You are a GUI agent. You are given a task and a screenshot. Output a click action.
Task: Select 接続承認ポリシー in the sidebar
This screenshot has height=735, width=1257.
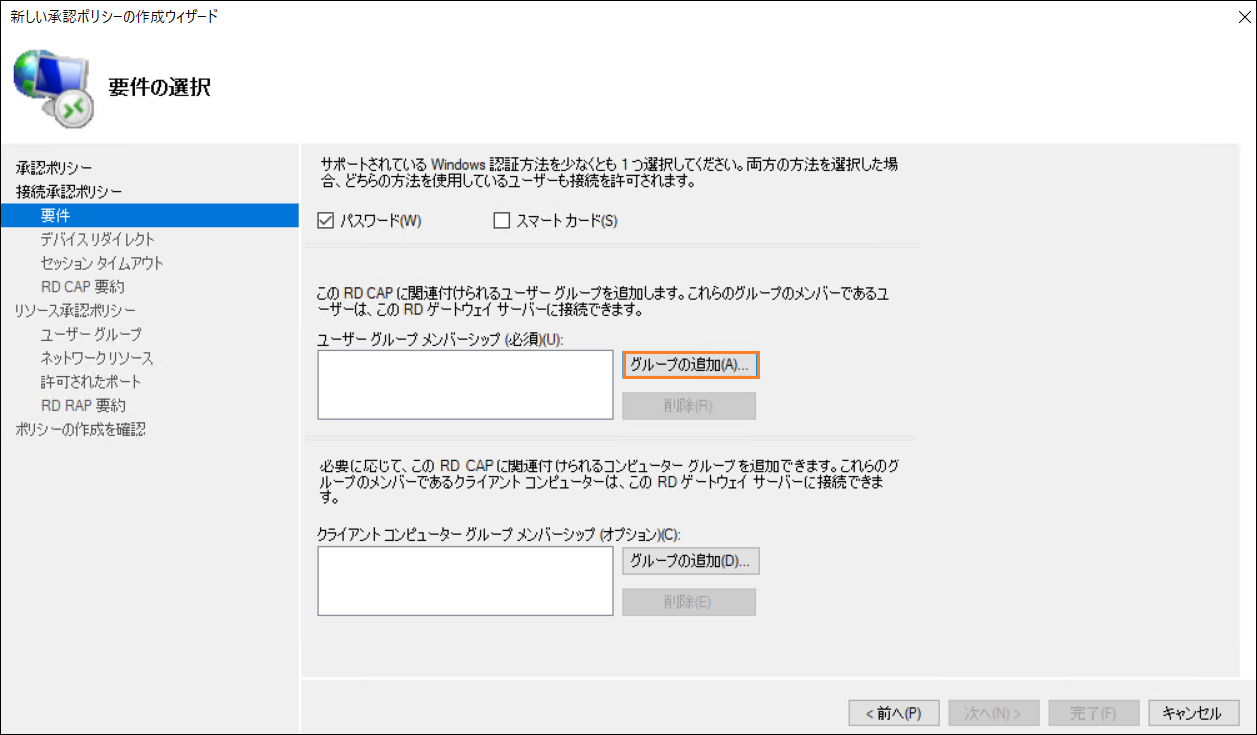tap(69, 191)
